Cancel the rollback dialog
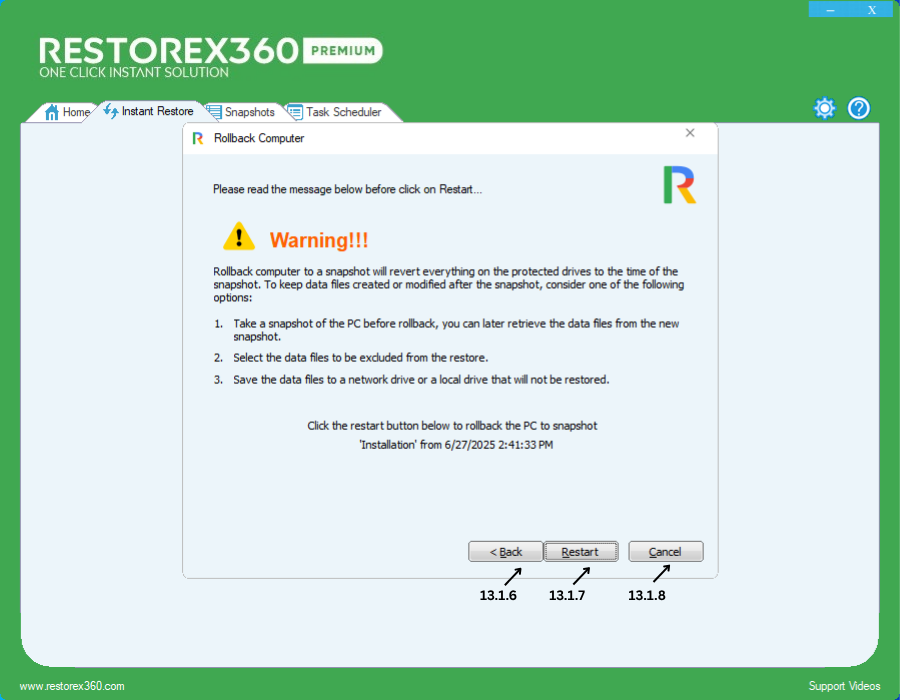The width and height of the screenshot is (900, 700). pyautogui.click(x=665, y=552)
